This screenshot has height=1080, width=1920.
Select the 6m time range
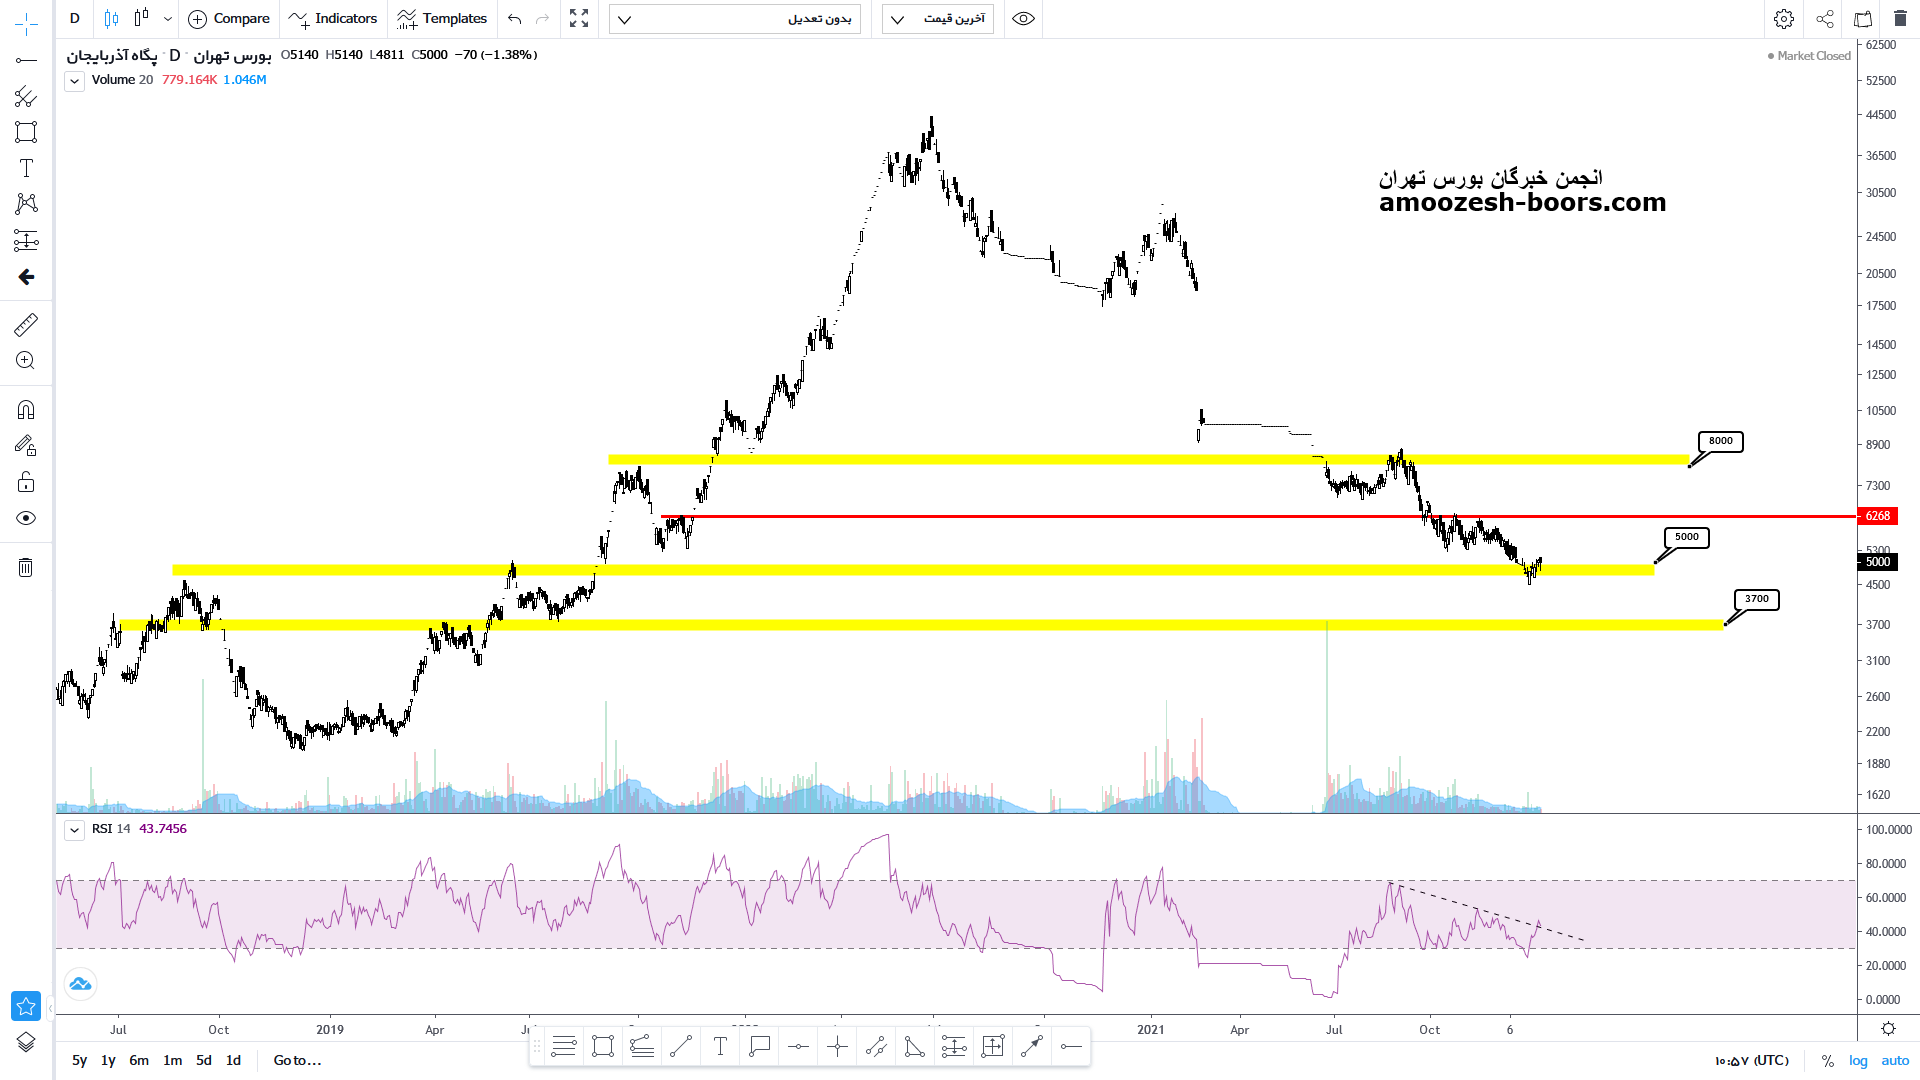click(139, 1061)
